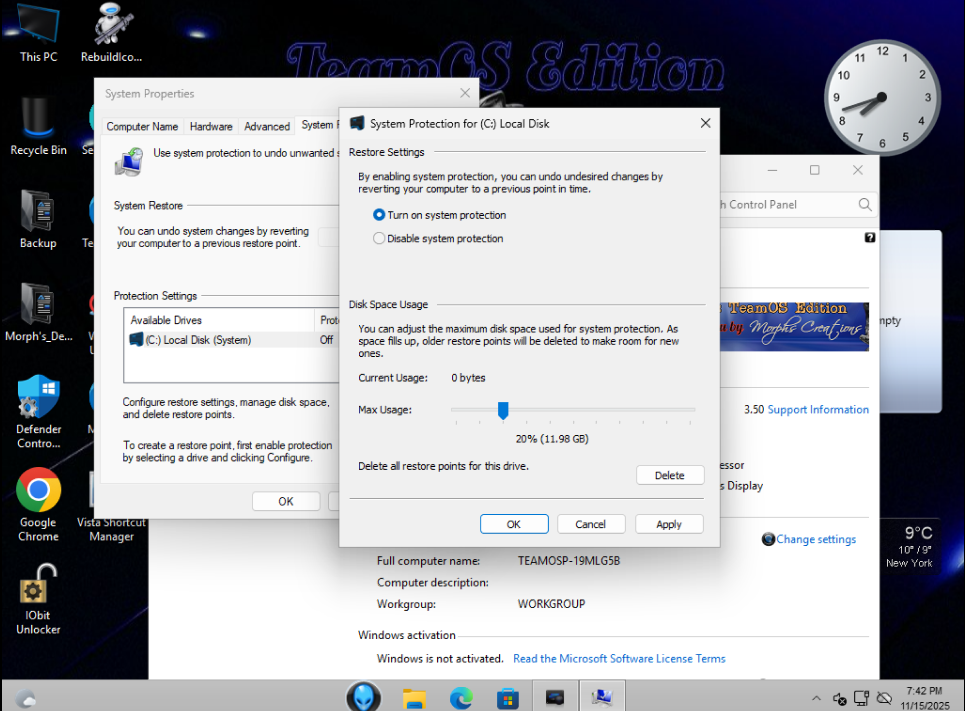Show hidden tray icons chevron
Screen dimensions: 965x711
(816, 698)
